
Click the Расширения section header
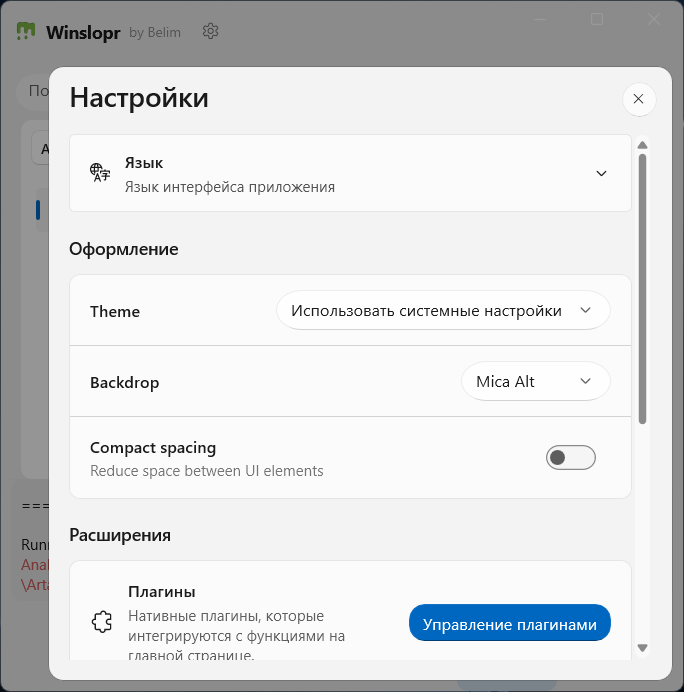pyautogui.click(x=120, y=535)
